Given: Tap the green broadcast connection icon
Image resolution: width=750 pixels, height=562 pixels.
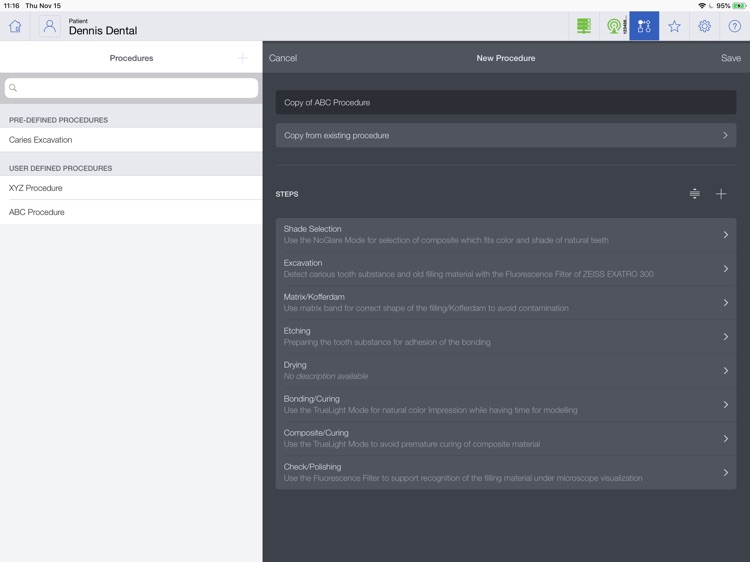Looking at the screenshot, I should [x=614, y=26].
